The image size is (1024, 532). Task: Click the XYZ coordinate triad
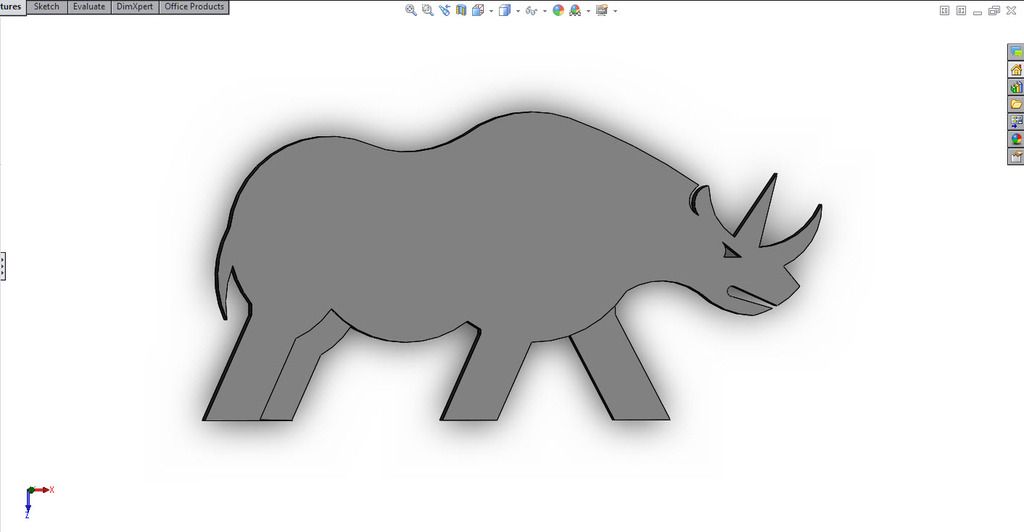pos(39,501)
